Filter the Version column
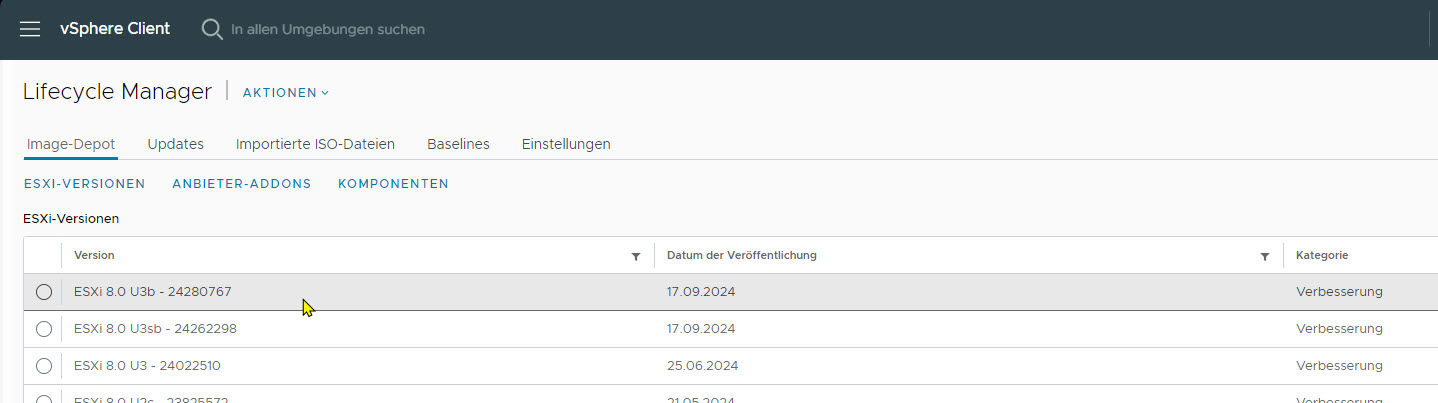Screen dimensions: 1438x403 (x=636, y=256)
